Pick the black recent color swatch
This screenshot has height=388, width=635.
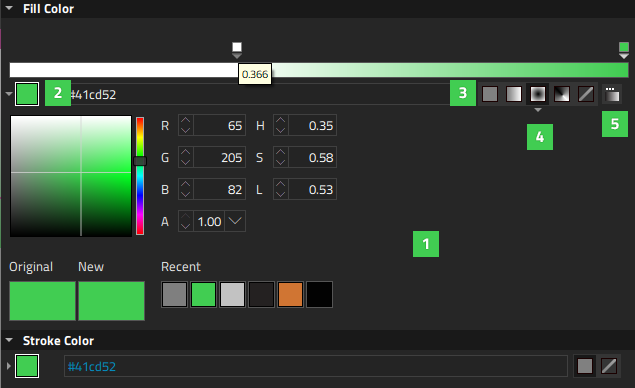(320, 294)
